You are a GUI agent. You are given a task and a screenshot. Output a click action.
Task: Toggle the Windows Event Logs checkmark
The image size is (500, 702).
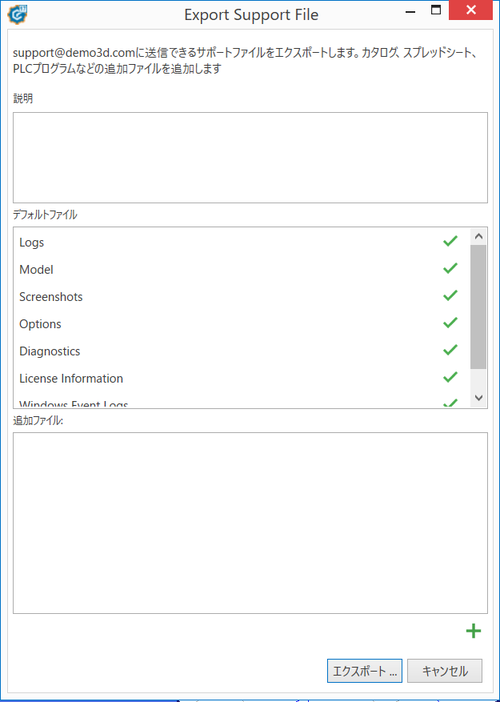coord(450,403)
